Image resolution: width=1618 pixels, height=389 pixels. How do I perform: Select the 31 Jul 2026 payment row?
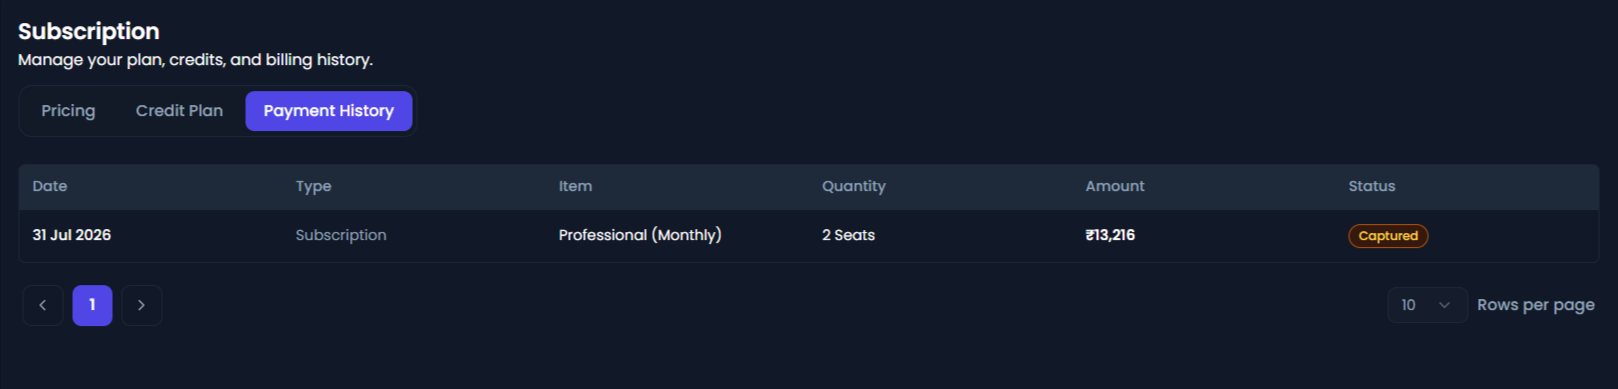[808, 236]
